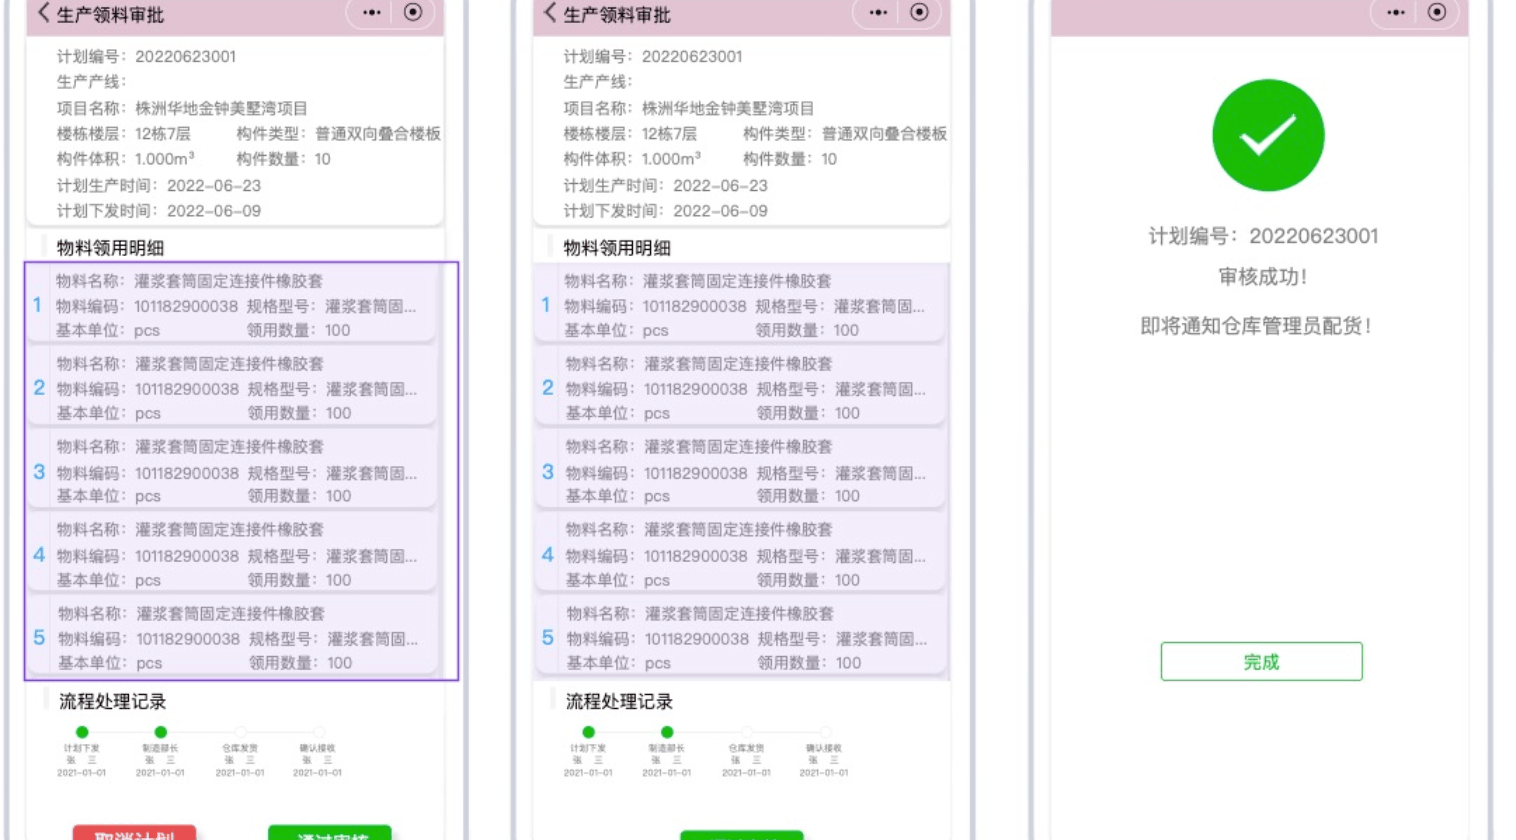Select the 制造部长 step dot on the middle screen
Viewport: 1516px width, 840px height.
pos(667,732)
